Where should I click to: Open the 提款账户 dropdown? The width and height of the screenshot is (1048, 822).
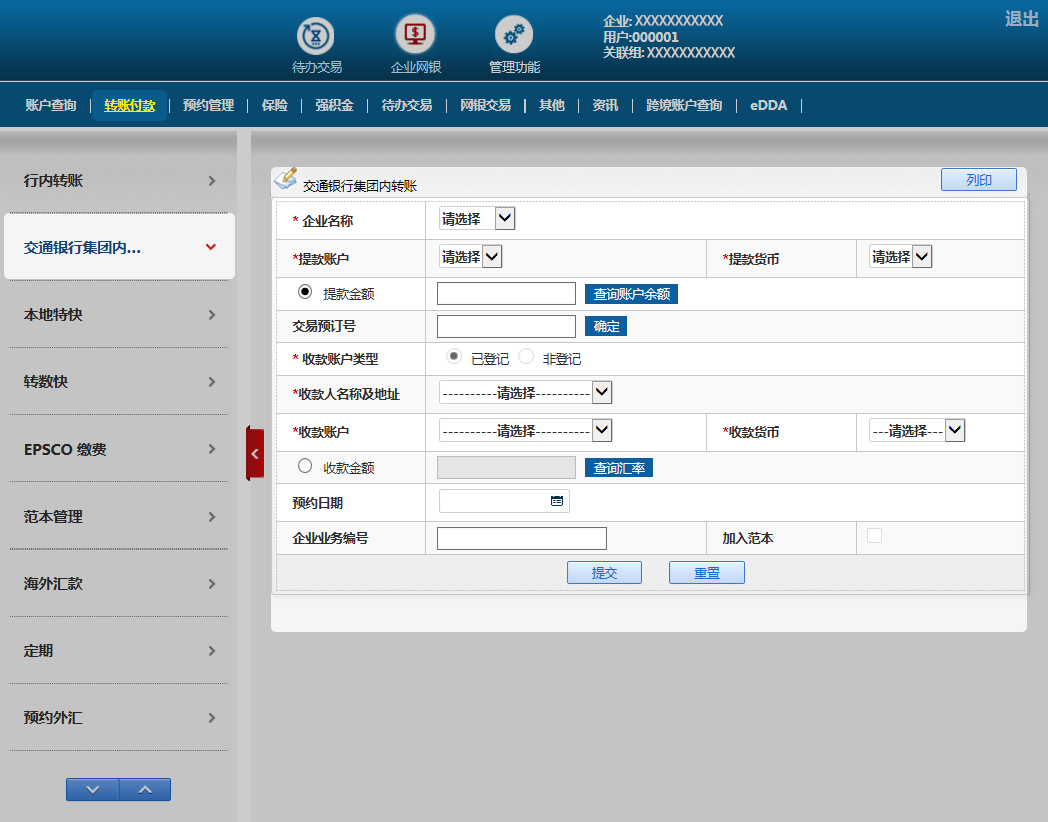[471, 257]
